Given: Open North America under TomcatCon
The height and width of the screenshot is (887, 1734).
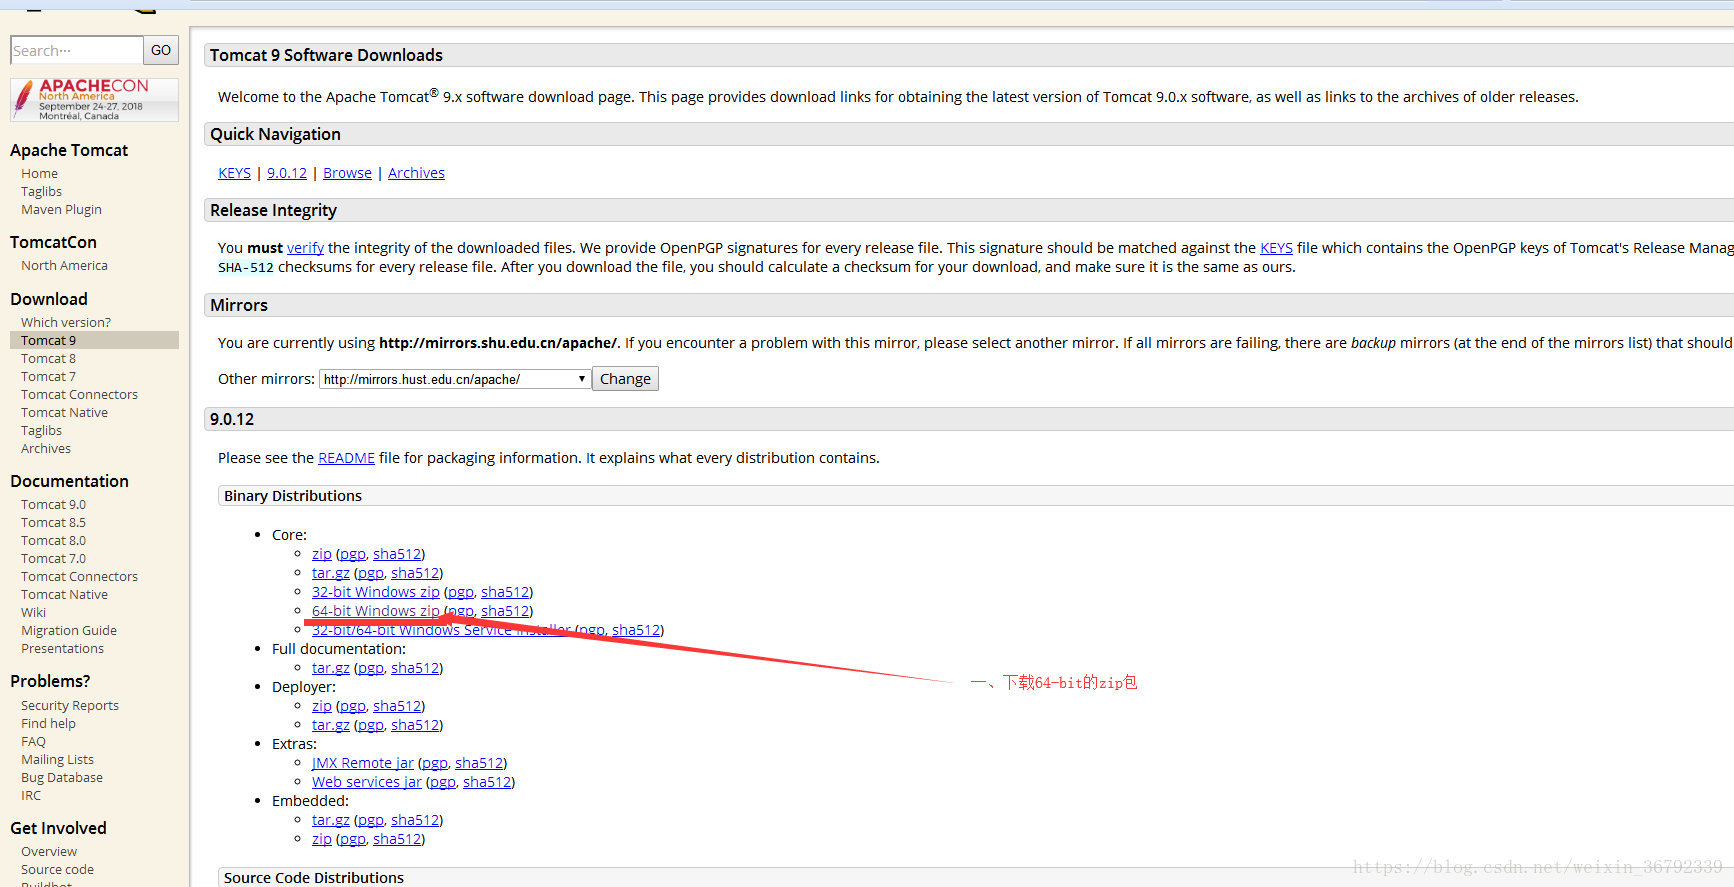Looking at the screenshot, I should [x=64, y=265].
